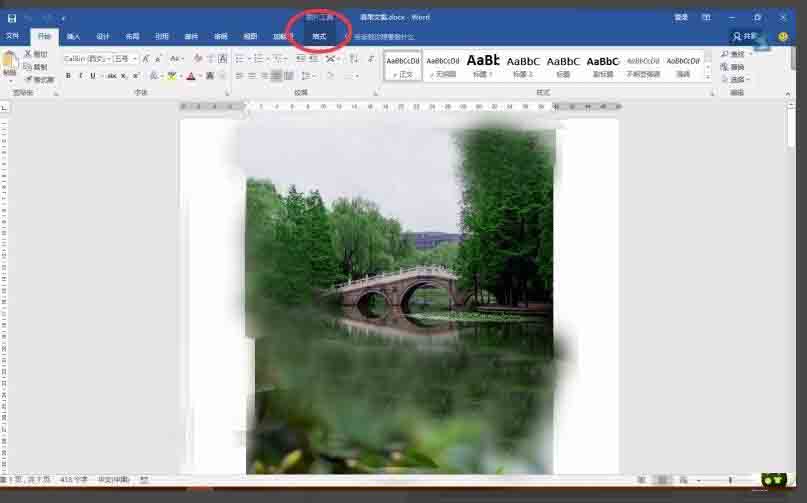The width and height of the screenshot is (807, 503).
Task: Click the Share button
Action: coord(746,37)
